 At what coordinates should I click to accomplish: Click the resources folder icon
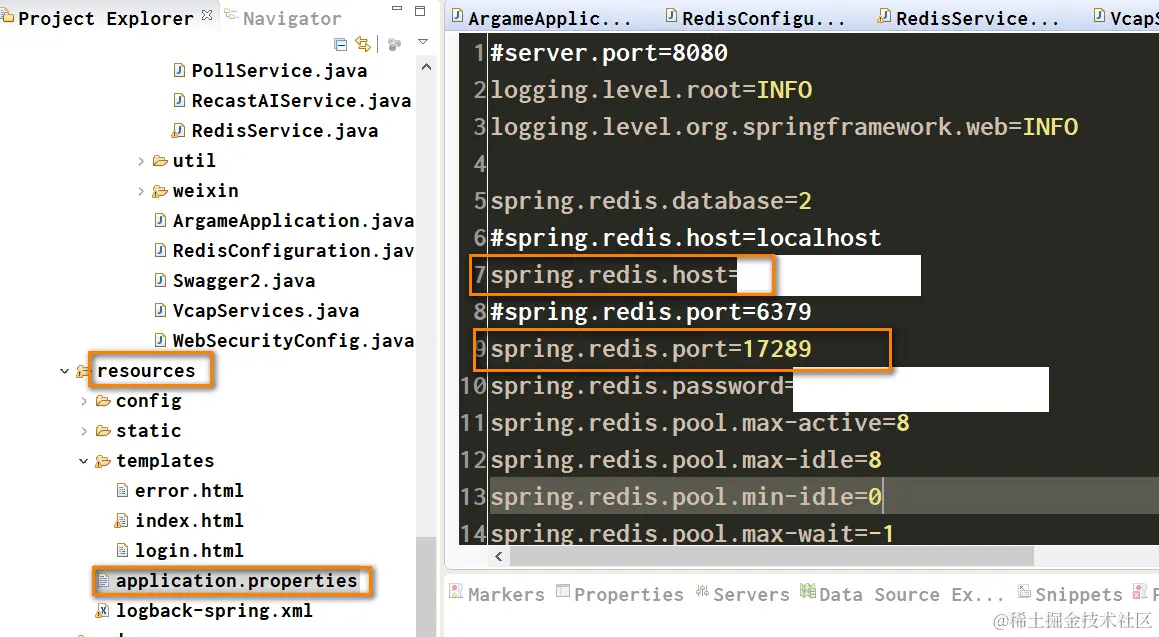coord(84,371)
